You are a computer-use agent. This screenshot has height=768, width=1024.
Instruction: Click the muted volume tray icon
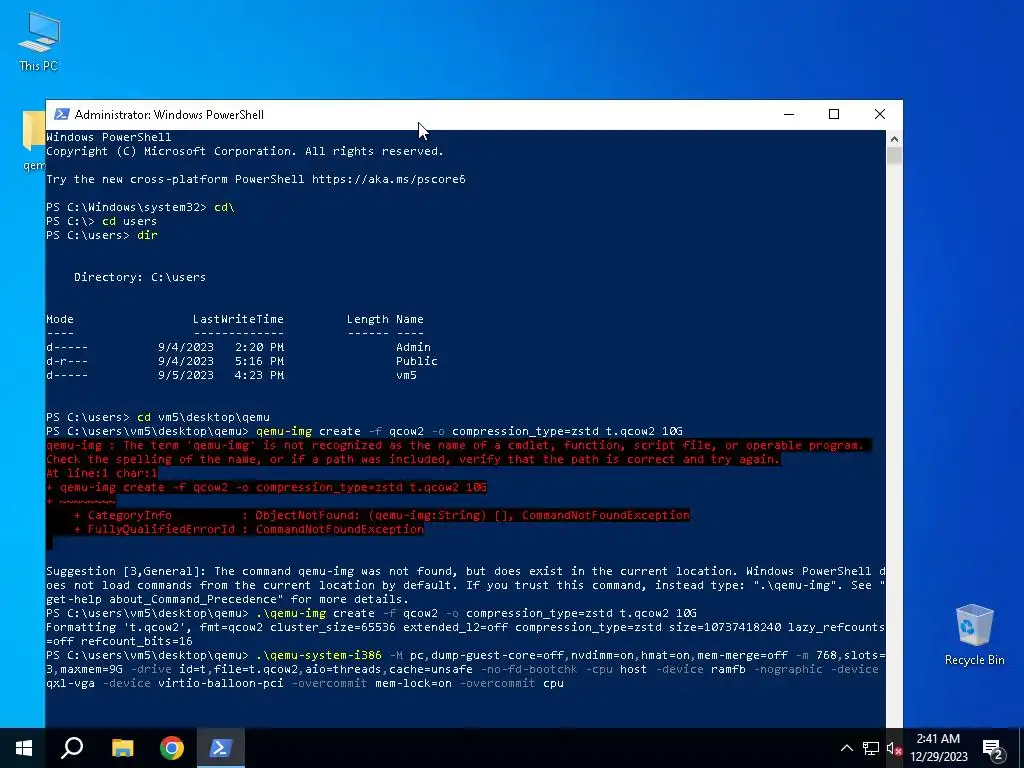[894, 748]
